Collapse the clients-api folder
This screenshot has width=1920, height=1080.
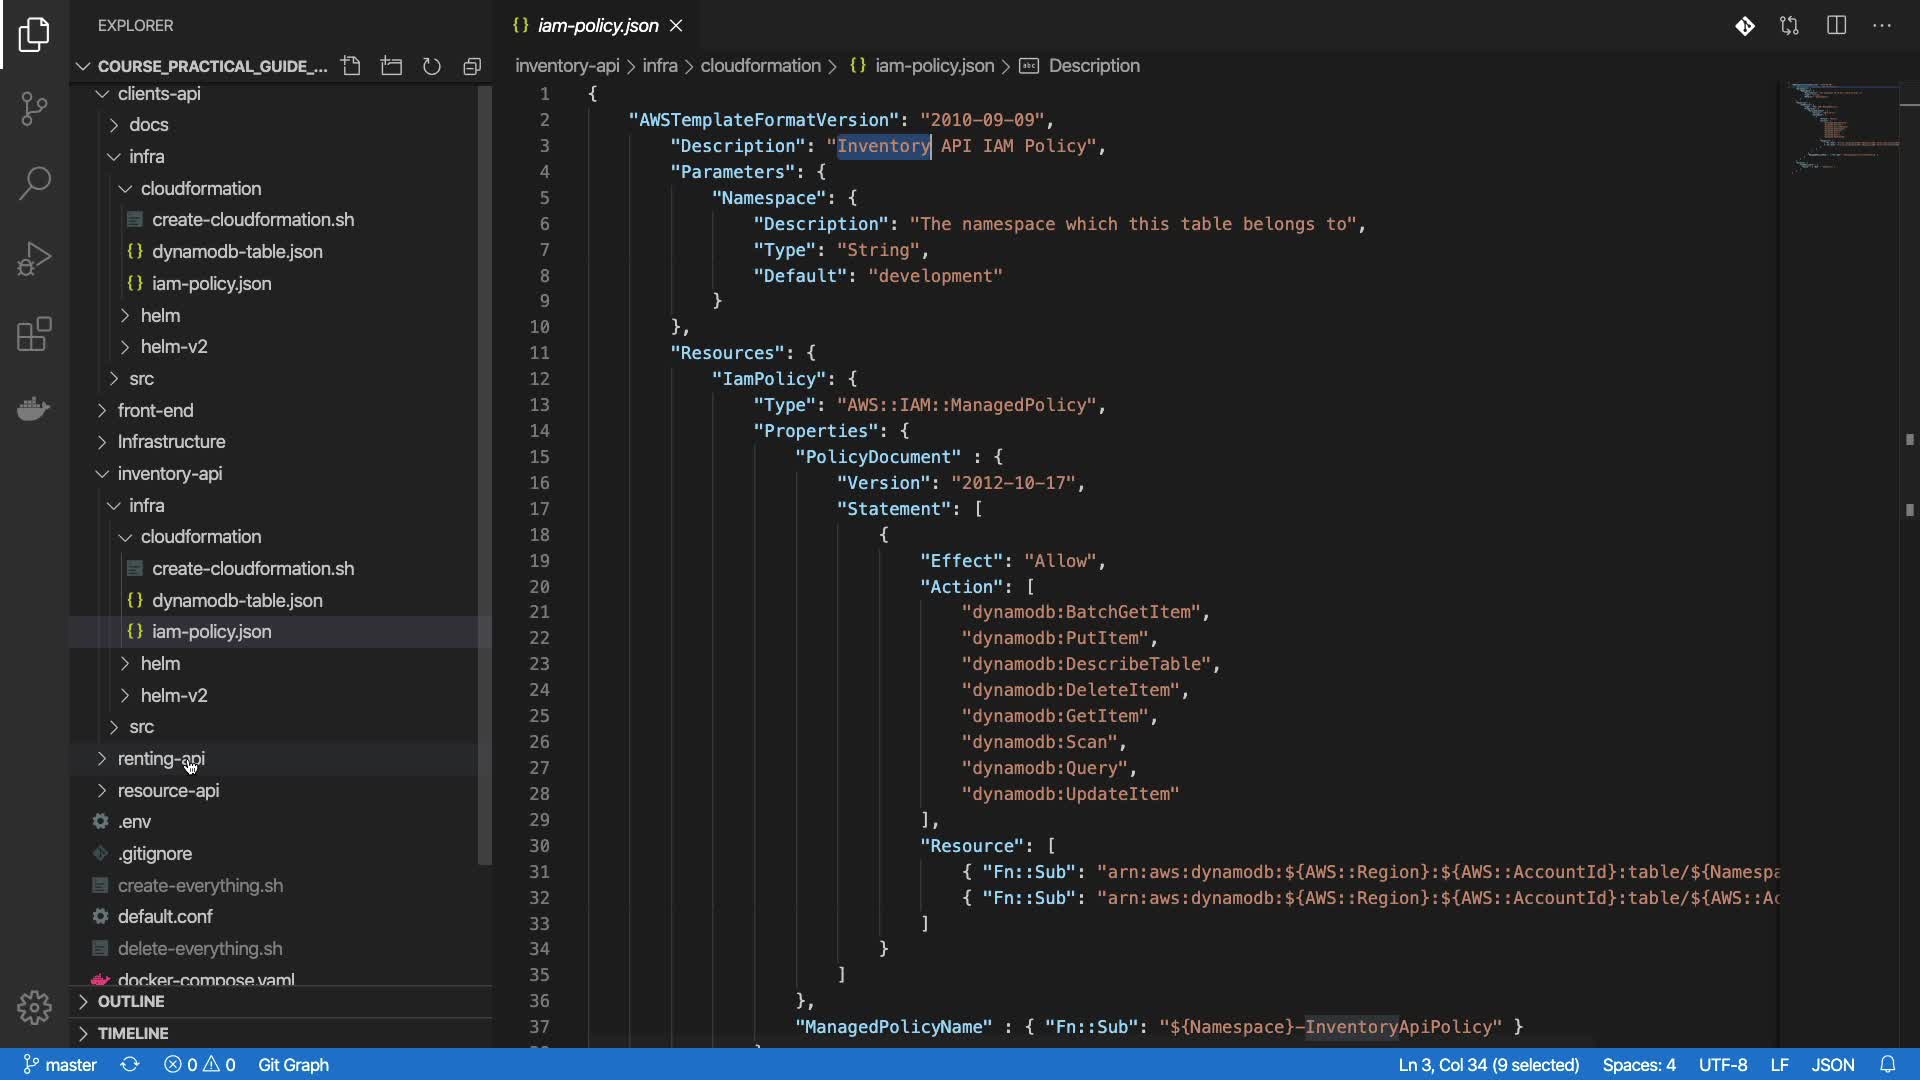coord(158,94)
